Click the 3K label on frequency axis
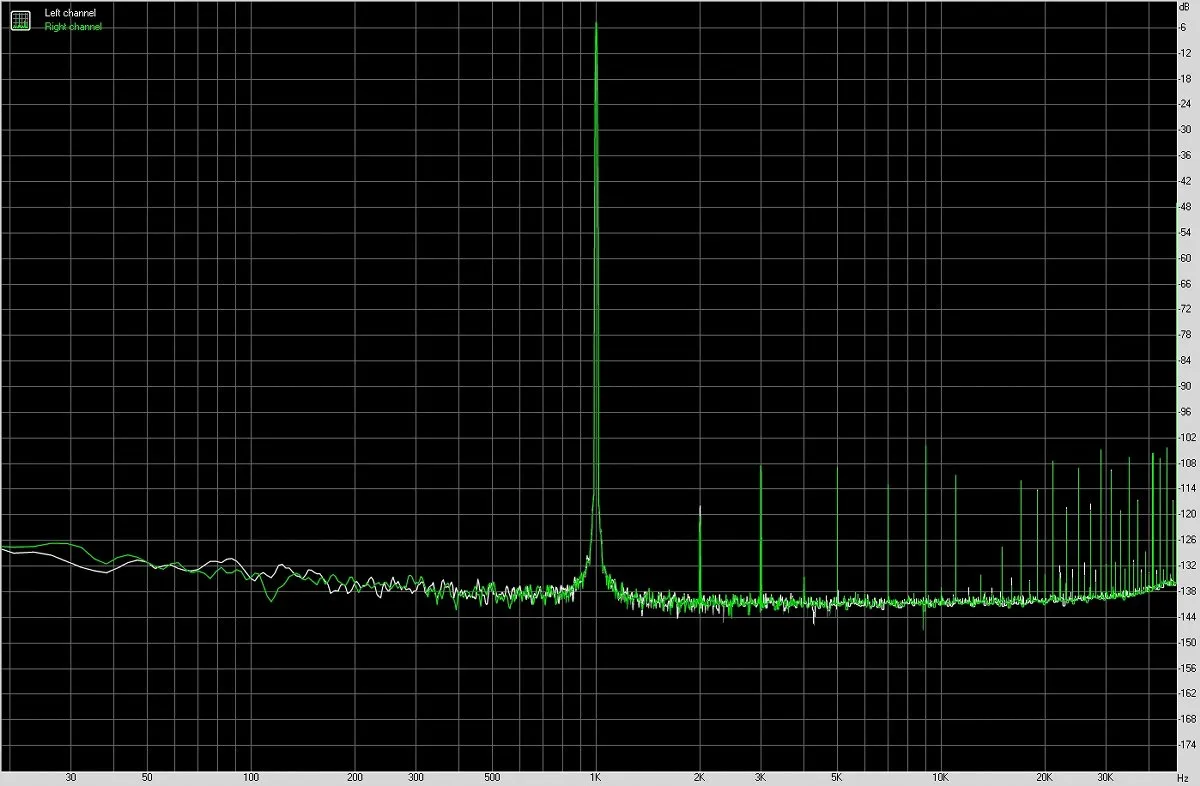The height and width of the screenshot is (786, 1200). click(761, 777)
